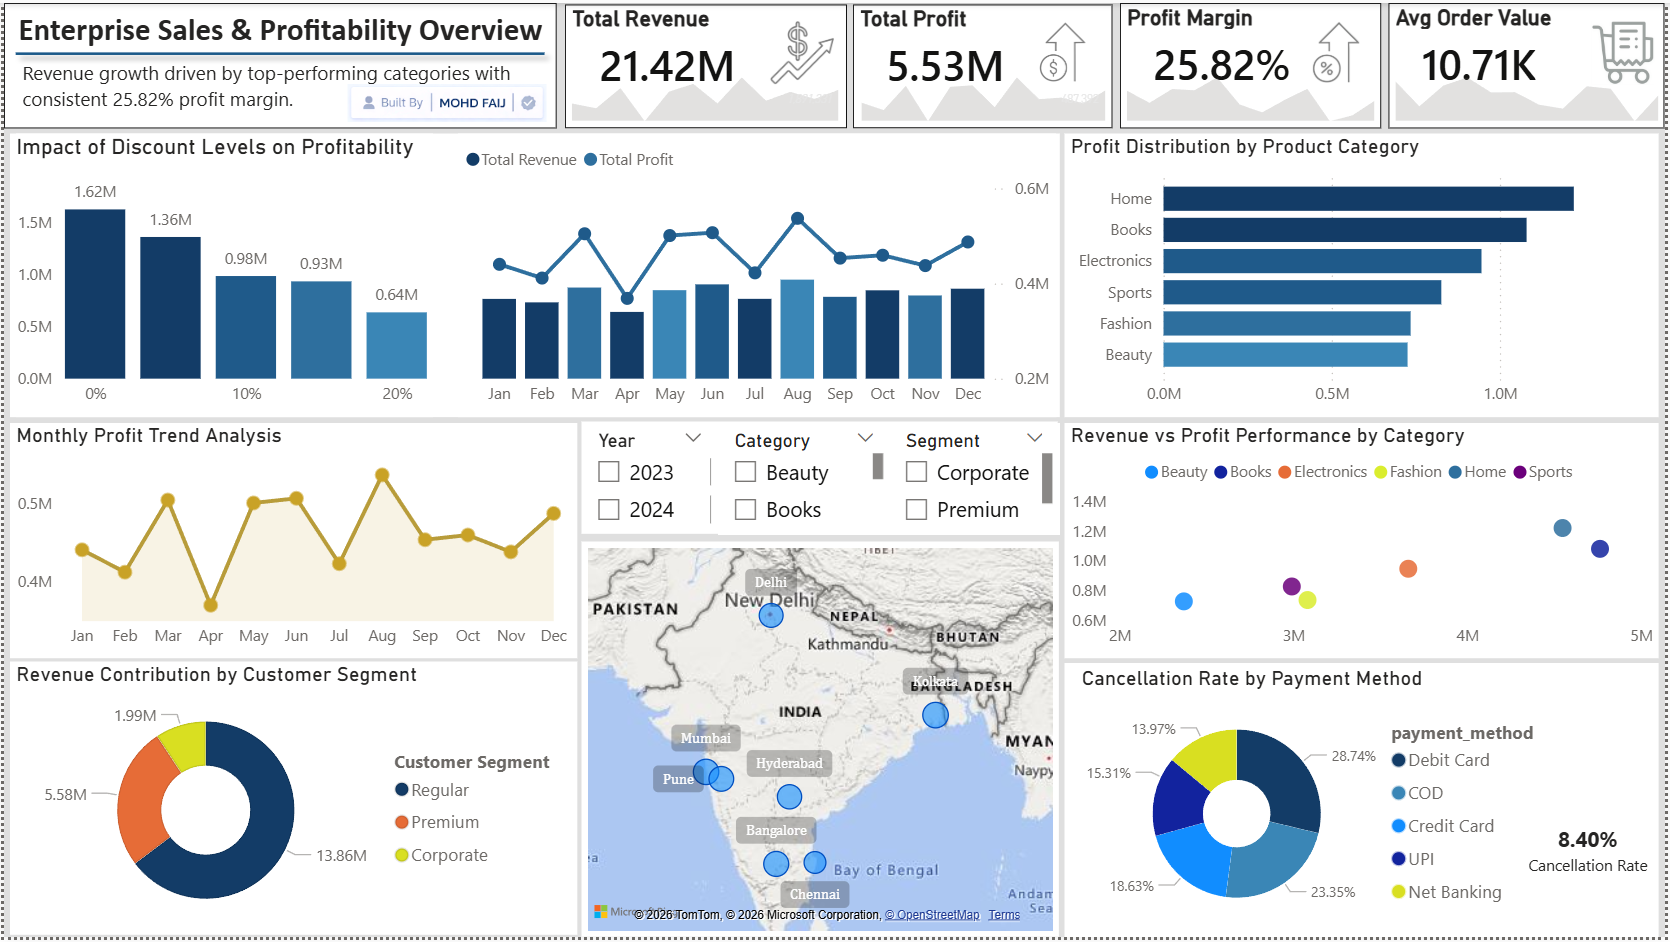Click the Sports scatter legend swatch
The height and width of the screenshot is (942, 1670).
[1520, 472]
